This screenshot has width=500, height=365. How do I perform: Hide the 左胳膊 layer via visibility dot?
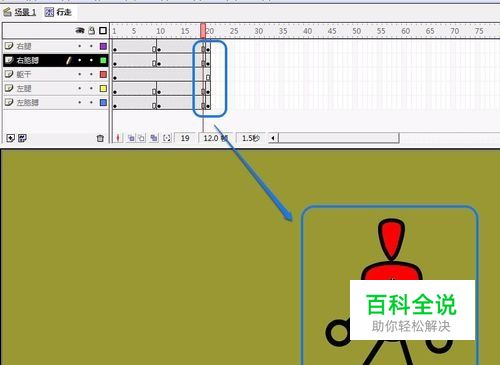80,102
